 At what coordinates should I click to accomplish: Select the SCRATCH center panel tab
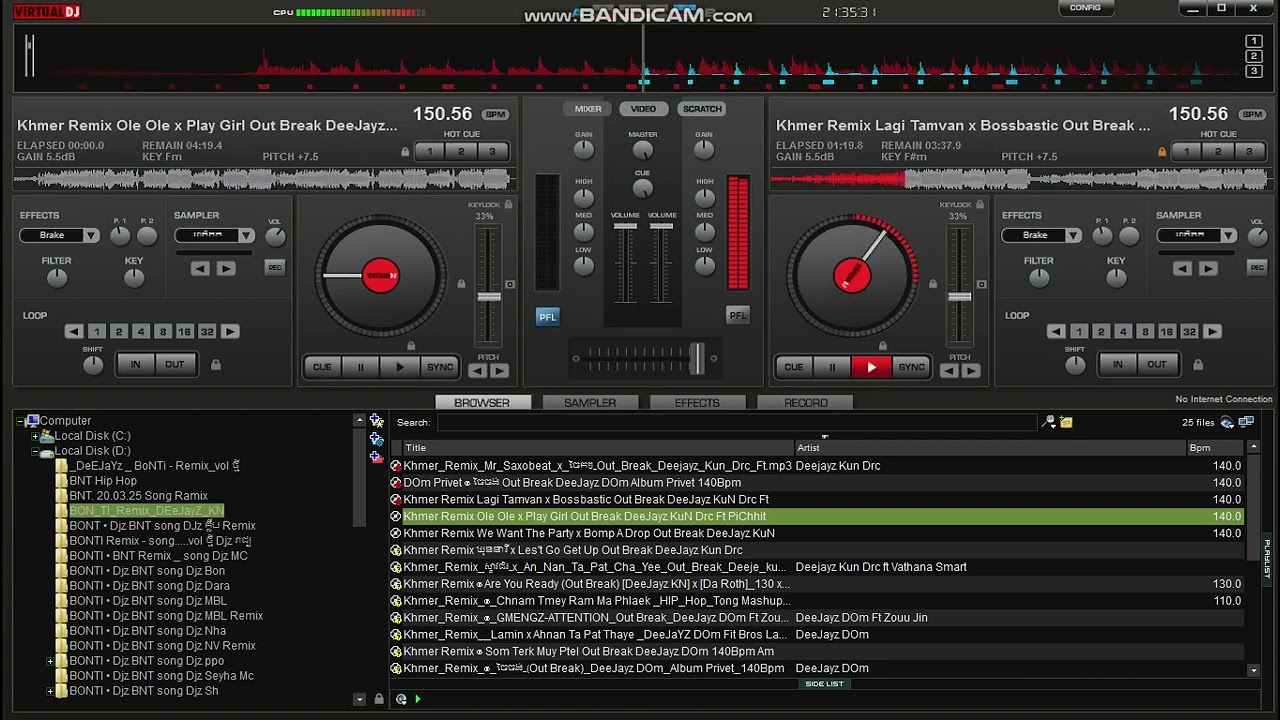701,109
